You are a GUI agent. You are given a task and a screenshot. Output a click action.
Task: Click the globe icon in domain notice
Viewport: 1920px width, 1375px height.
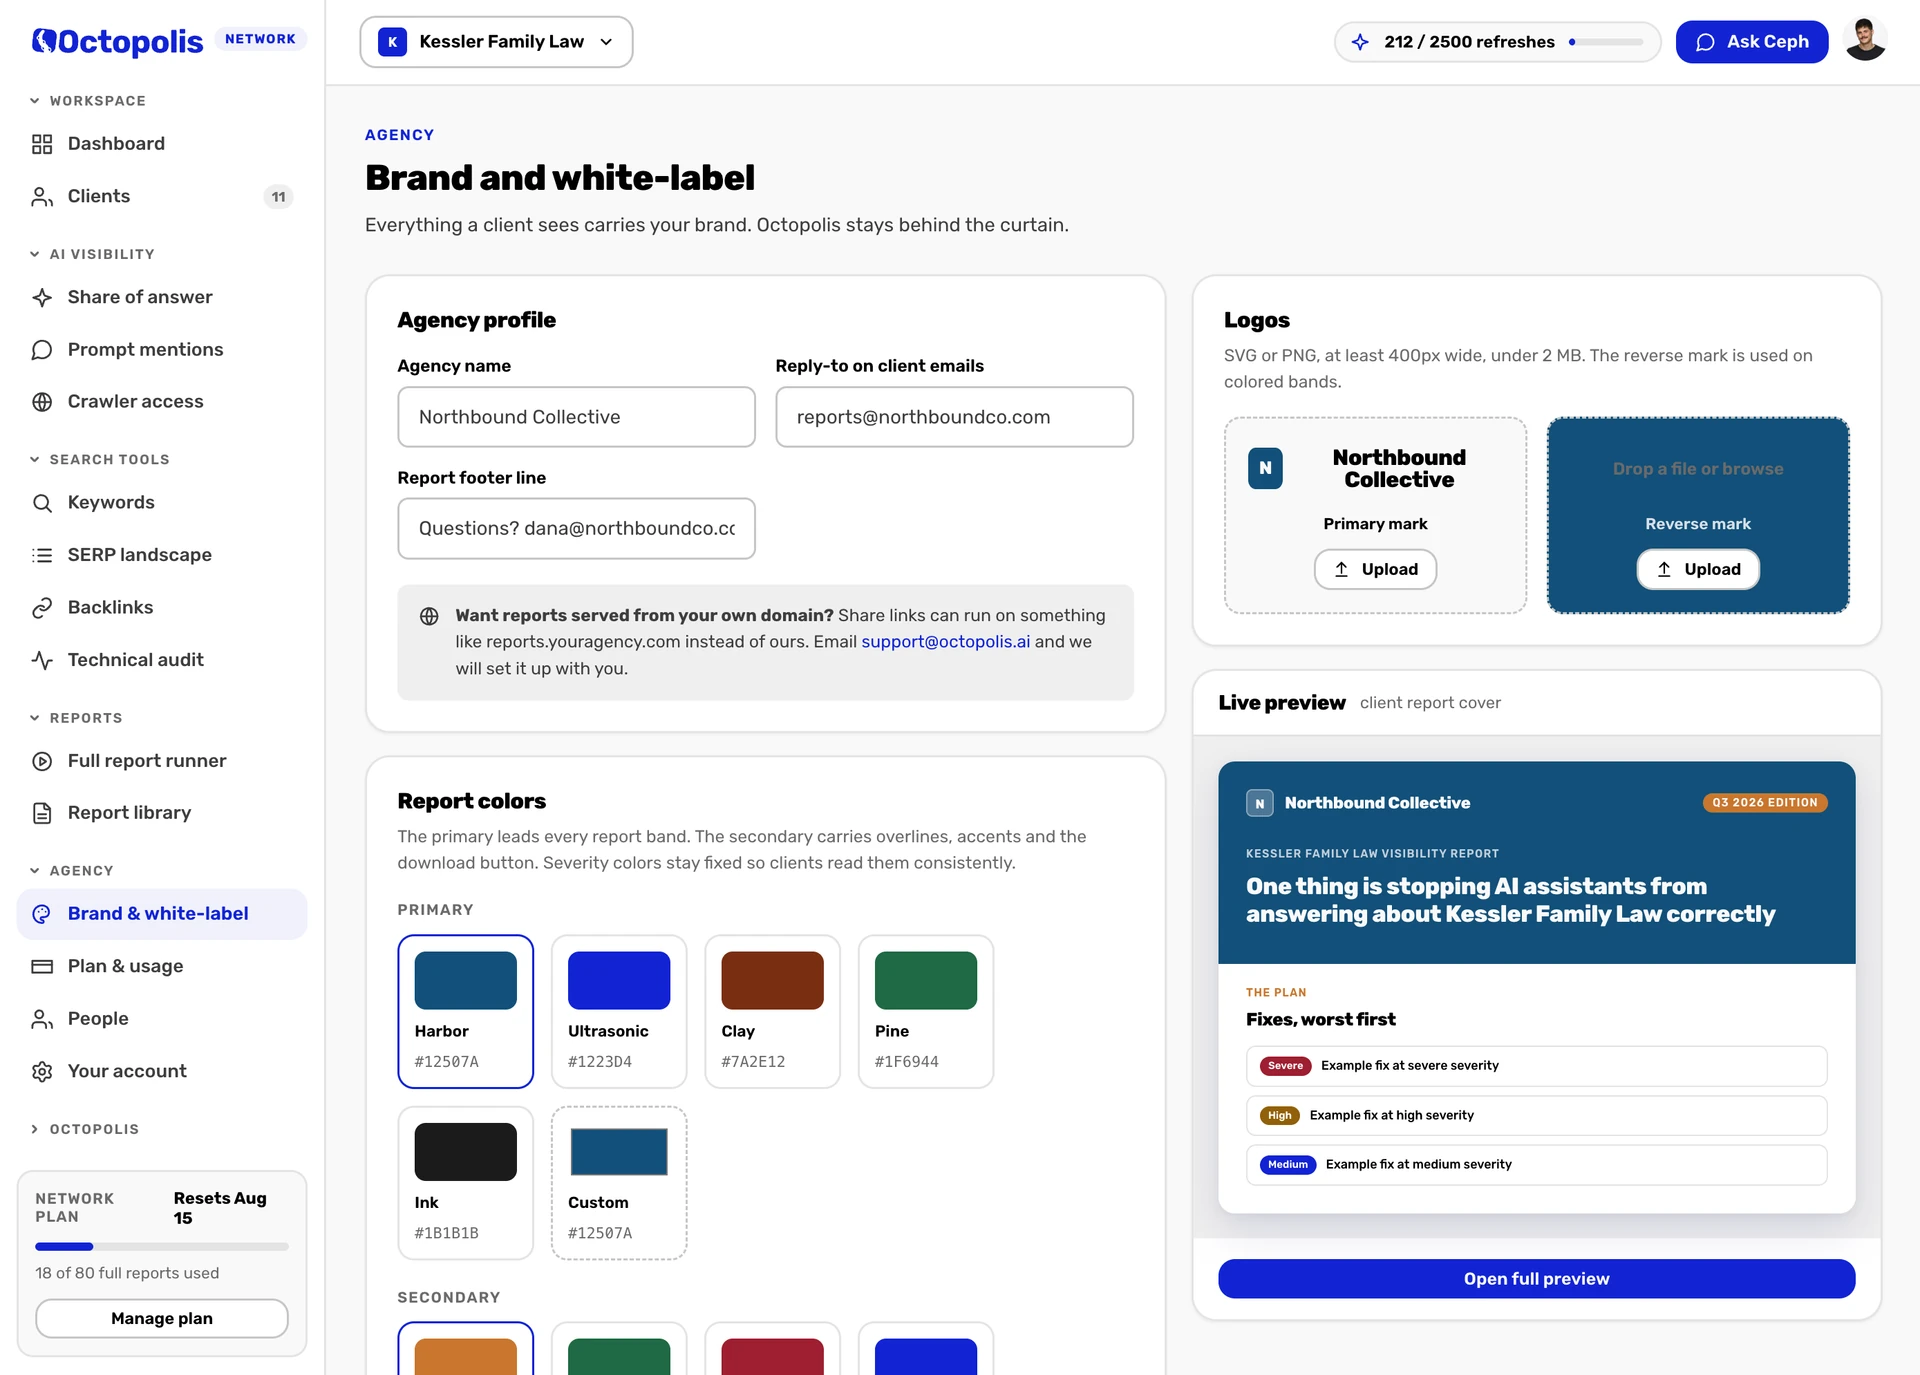pos(429,616)
